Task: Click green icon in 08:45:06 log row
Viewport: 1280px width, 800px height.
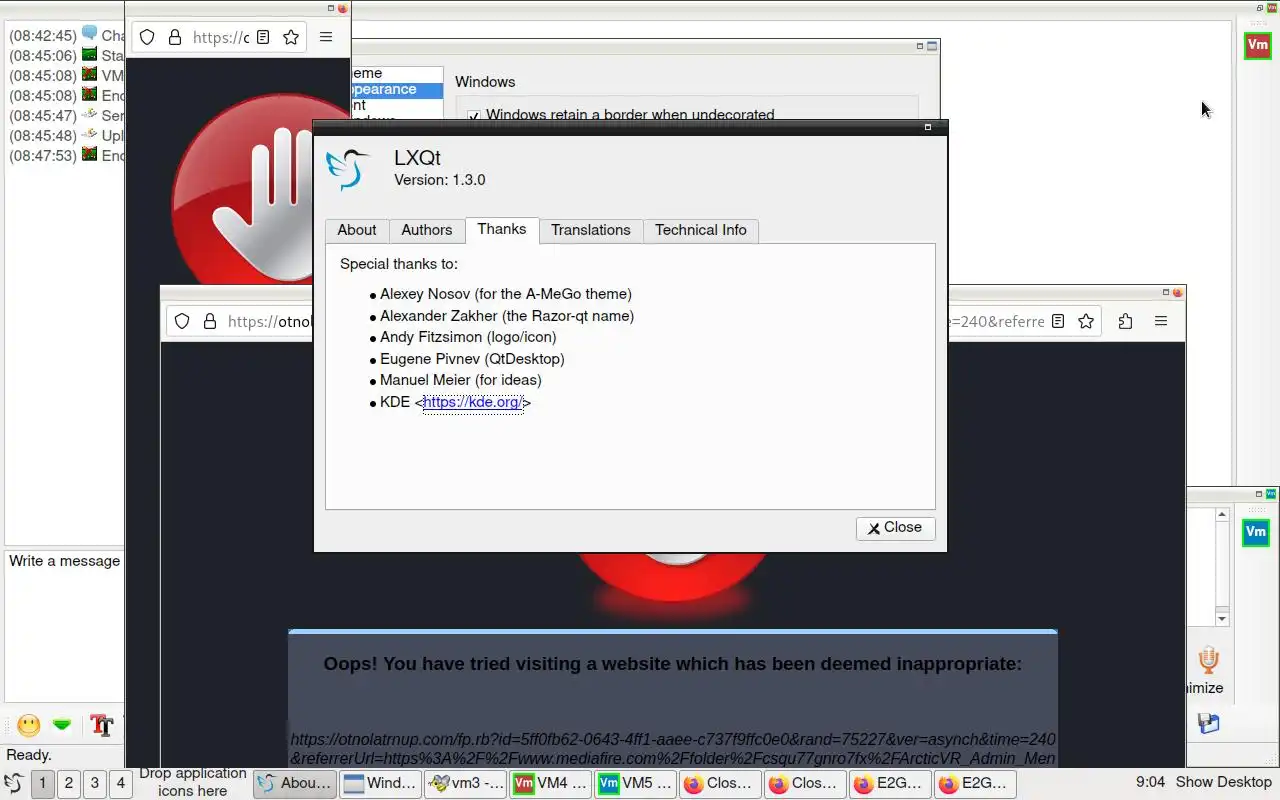Action: (90, 55)
